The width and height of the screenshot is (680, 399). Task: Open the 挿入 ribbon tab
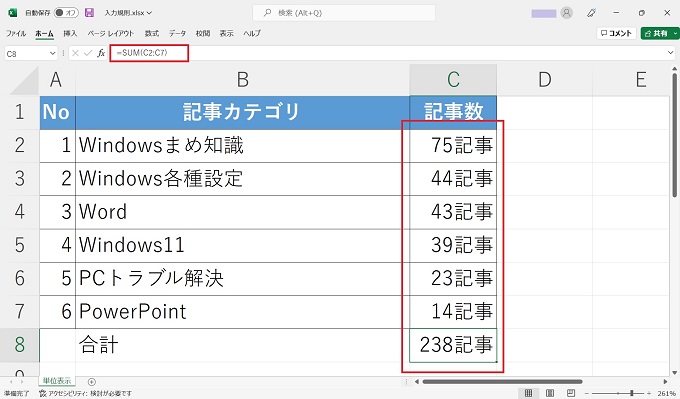coord(70,33)
